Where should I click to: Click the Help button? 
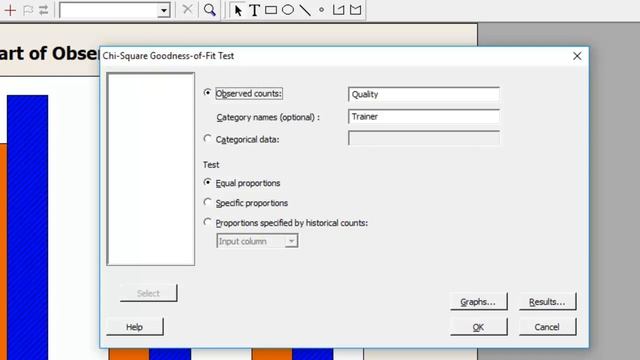135,327
